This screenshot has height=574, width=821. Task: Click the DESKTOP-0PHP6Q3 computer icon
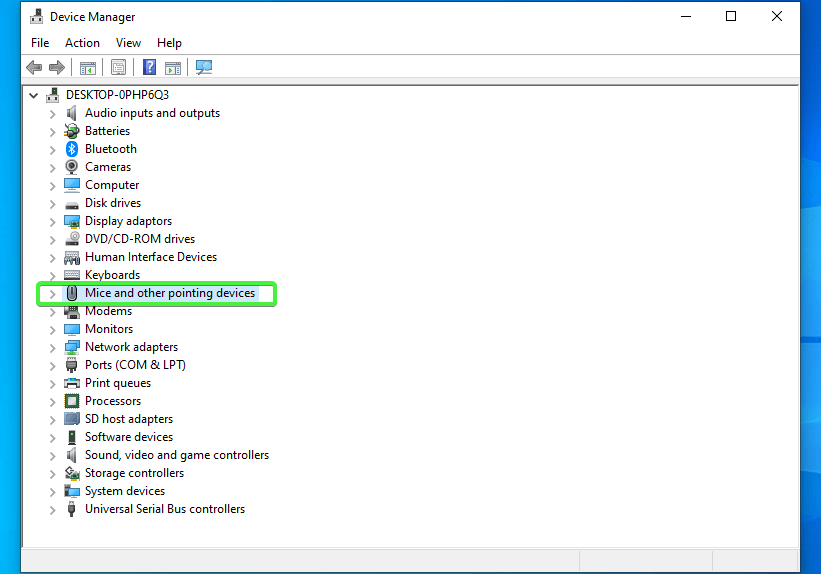[x=52, y=95]
